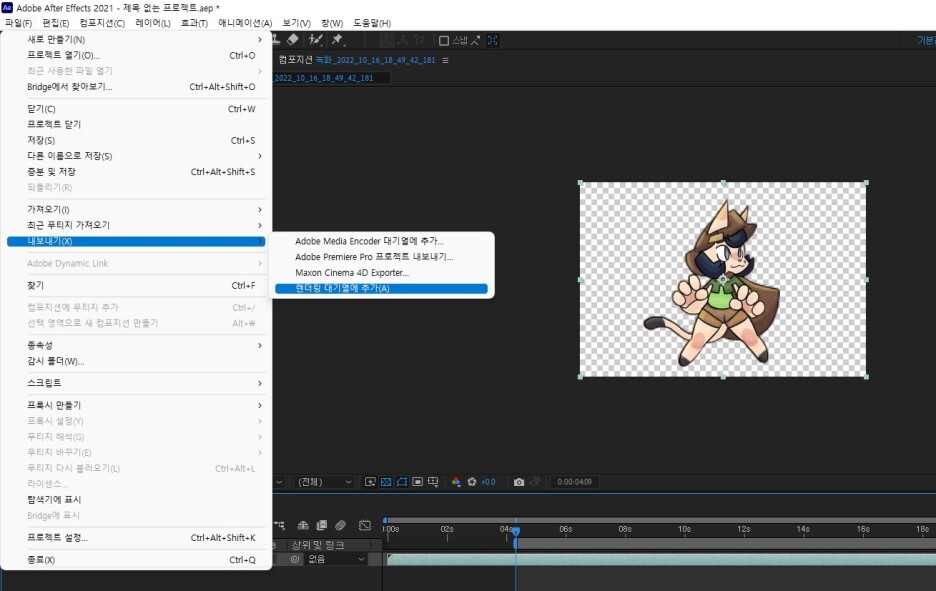Image resolution: width=936 pixels, height=591 pixels.
Task: Choose 저장(S) from file menu
Action: click(x=136, y=140)
